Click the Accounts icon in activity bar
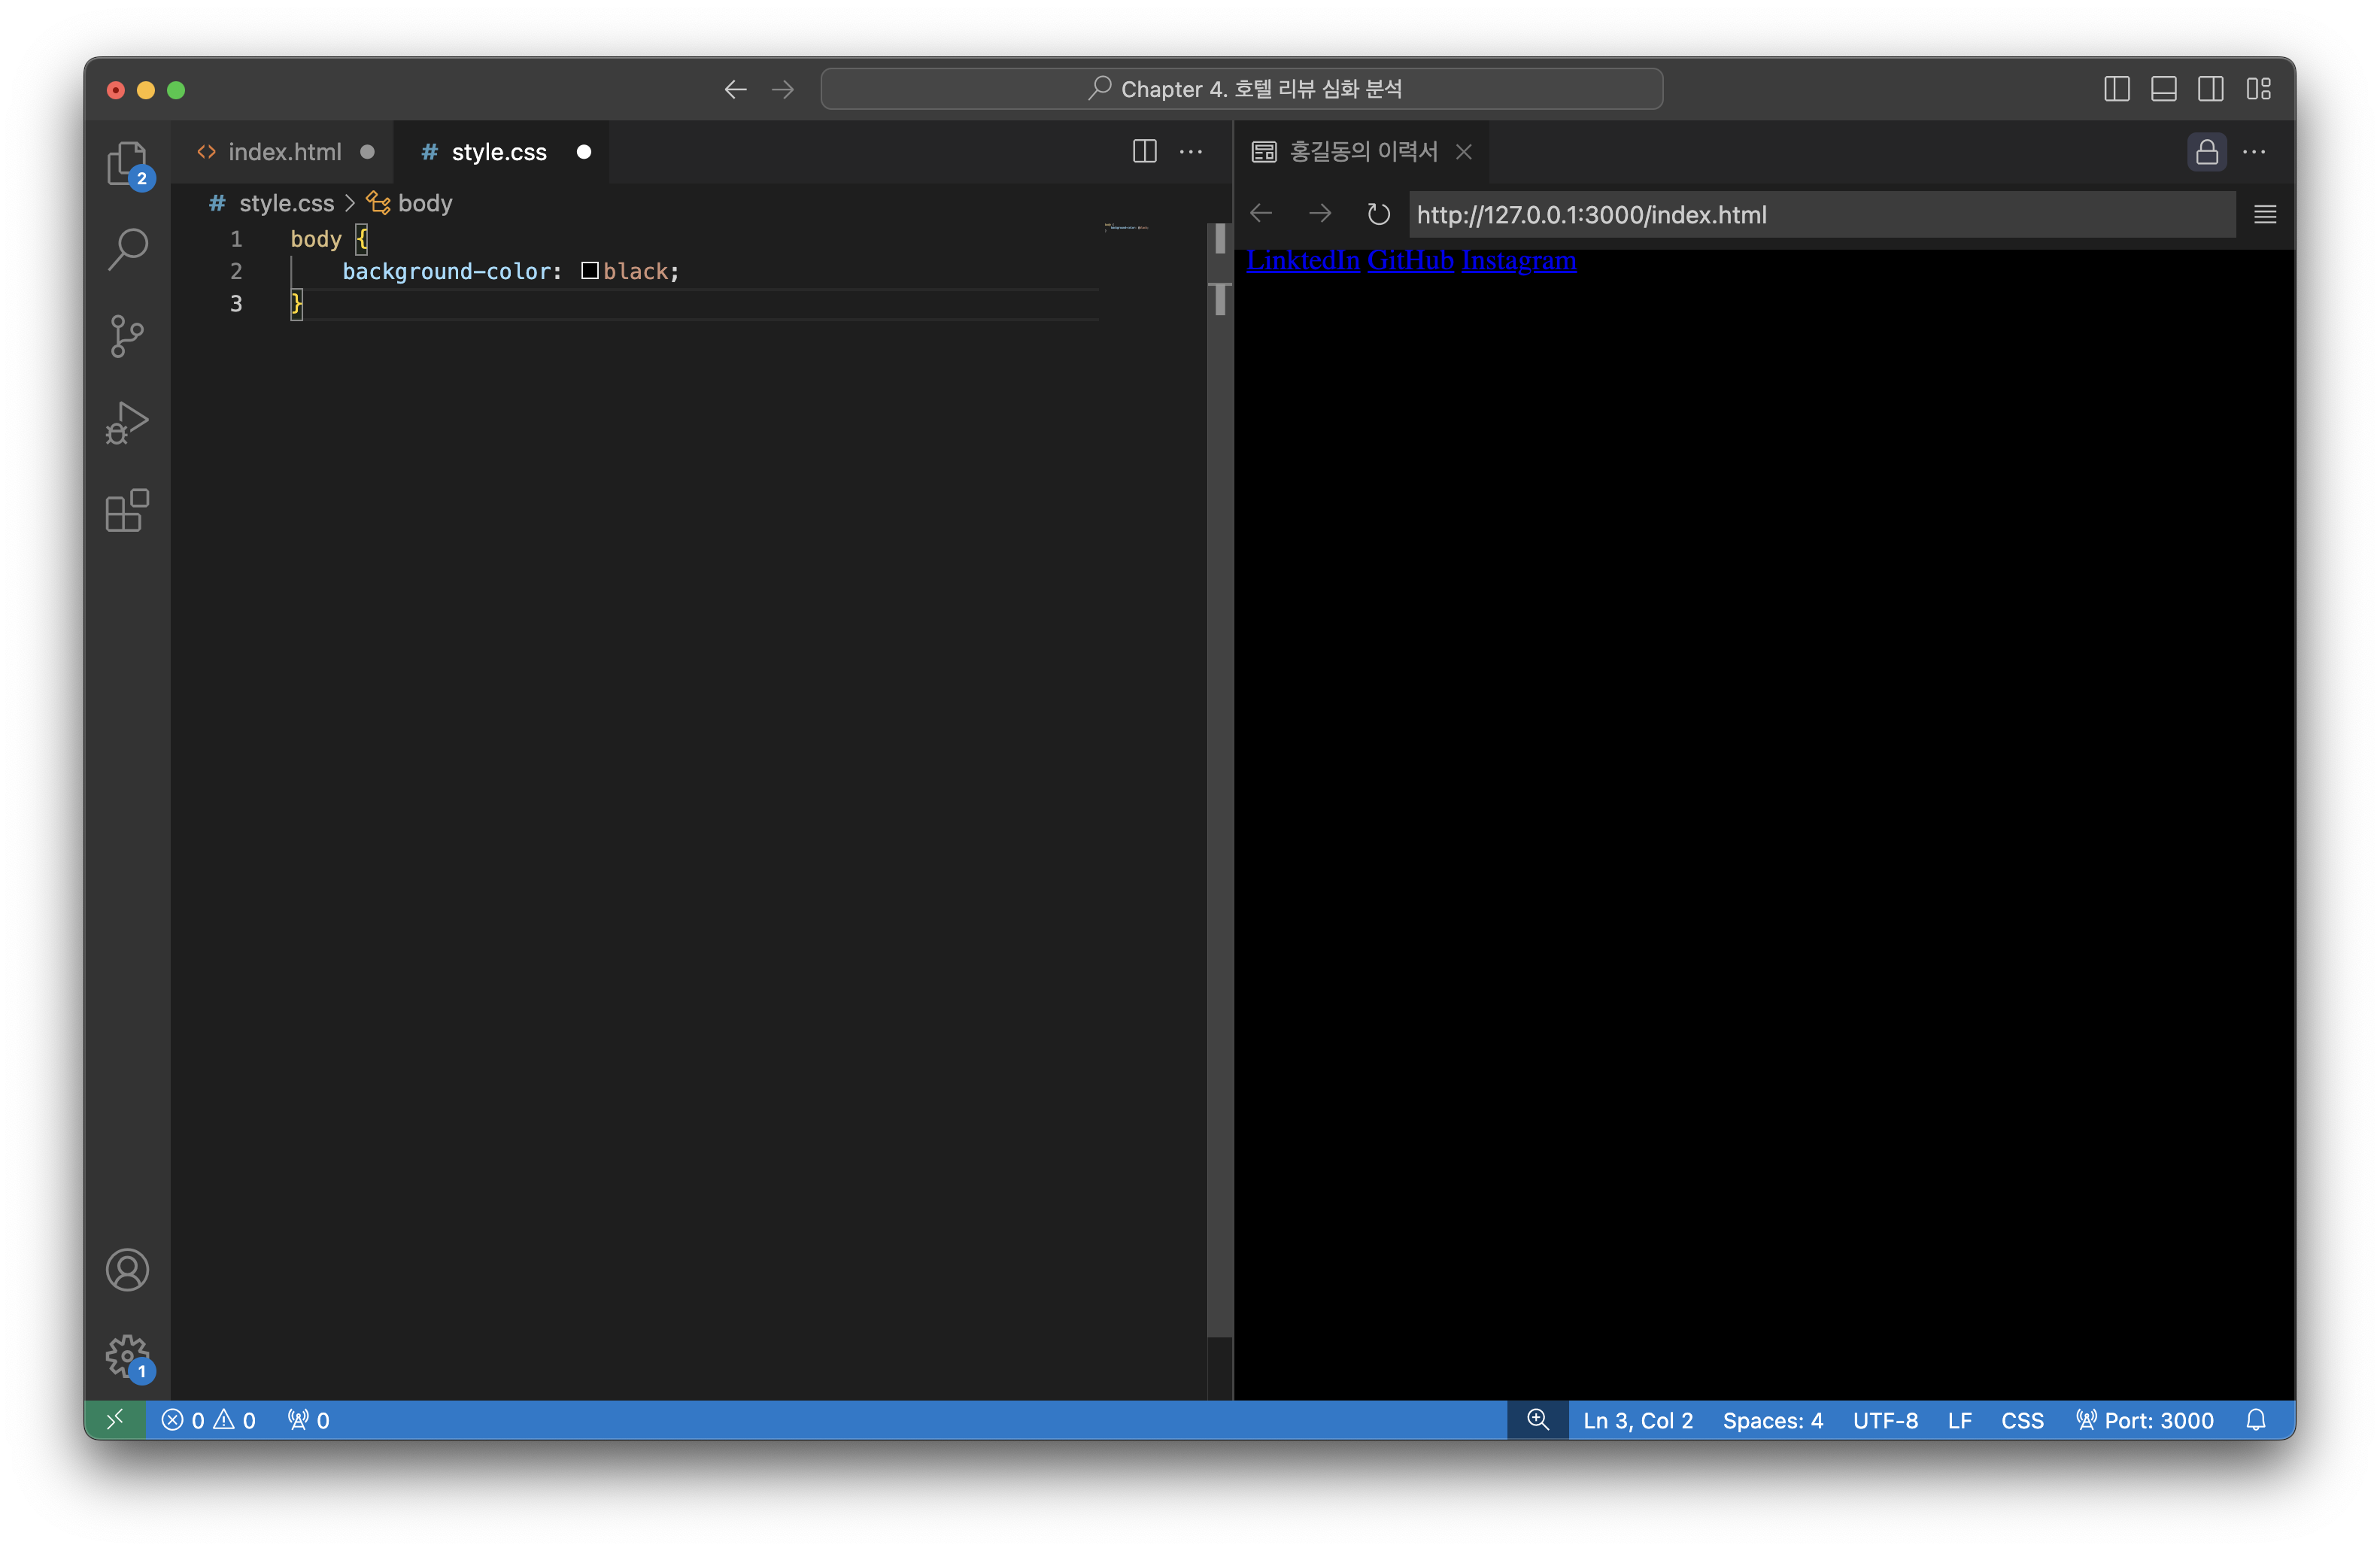2380x1551 pixels. [x=127, y=1270]
